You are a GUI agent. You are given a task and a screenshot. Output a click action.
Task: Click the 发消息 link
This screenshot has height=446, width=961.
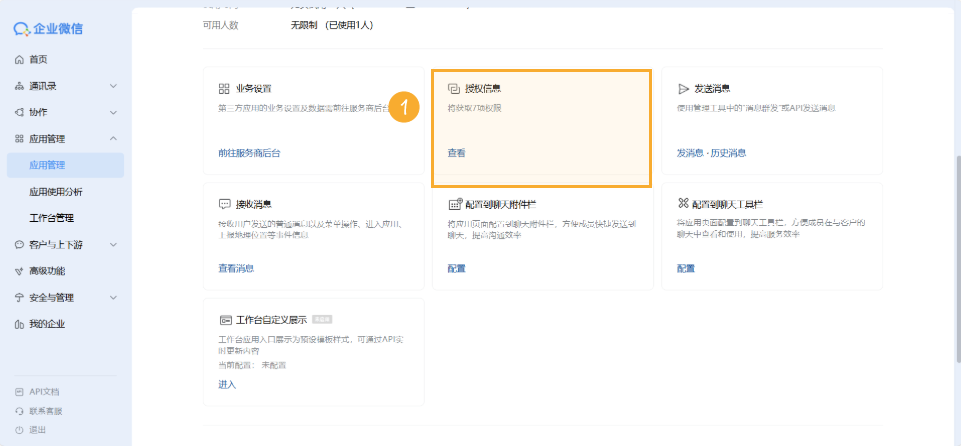(690, 153)
